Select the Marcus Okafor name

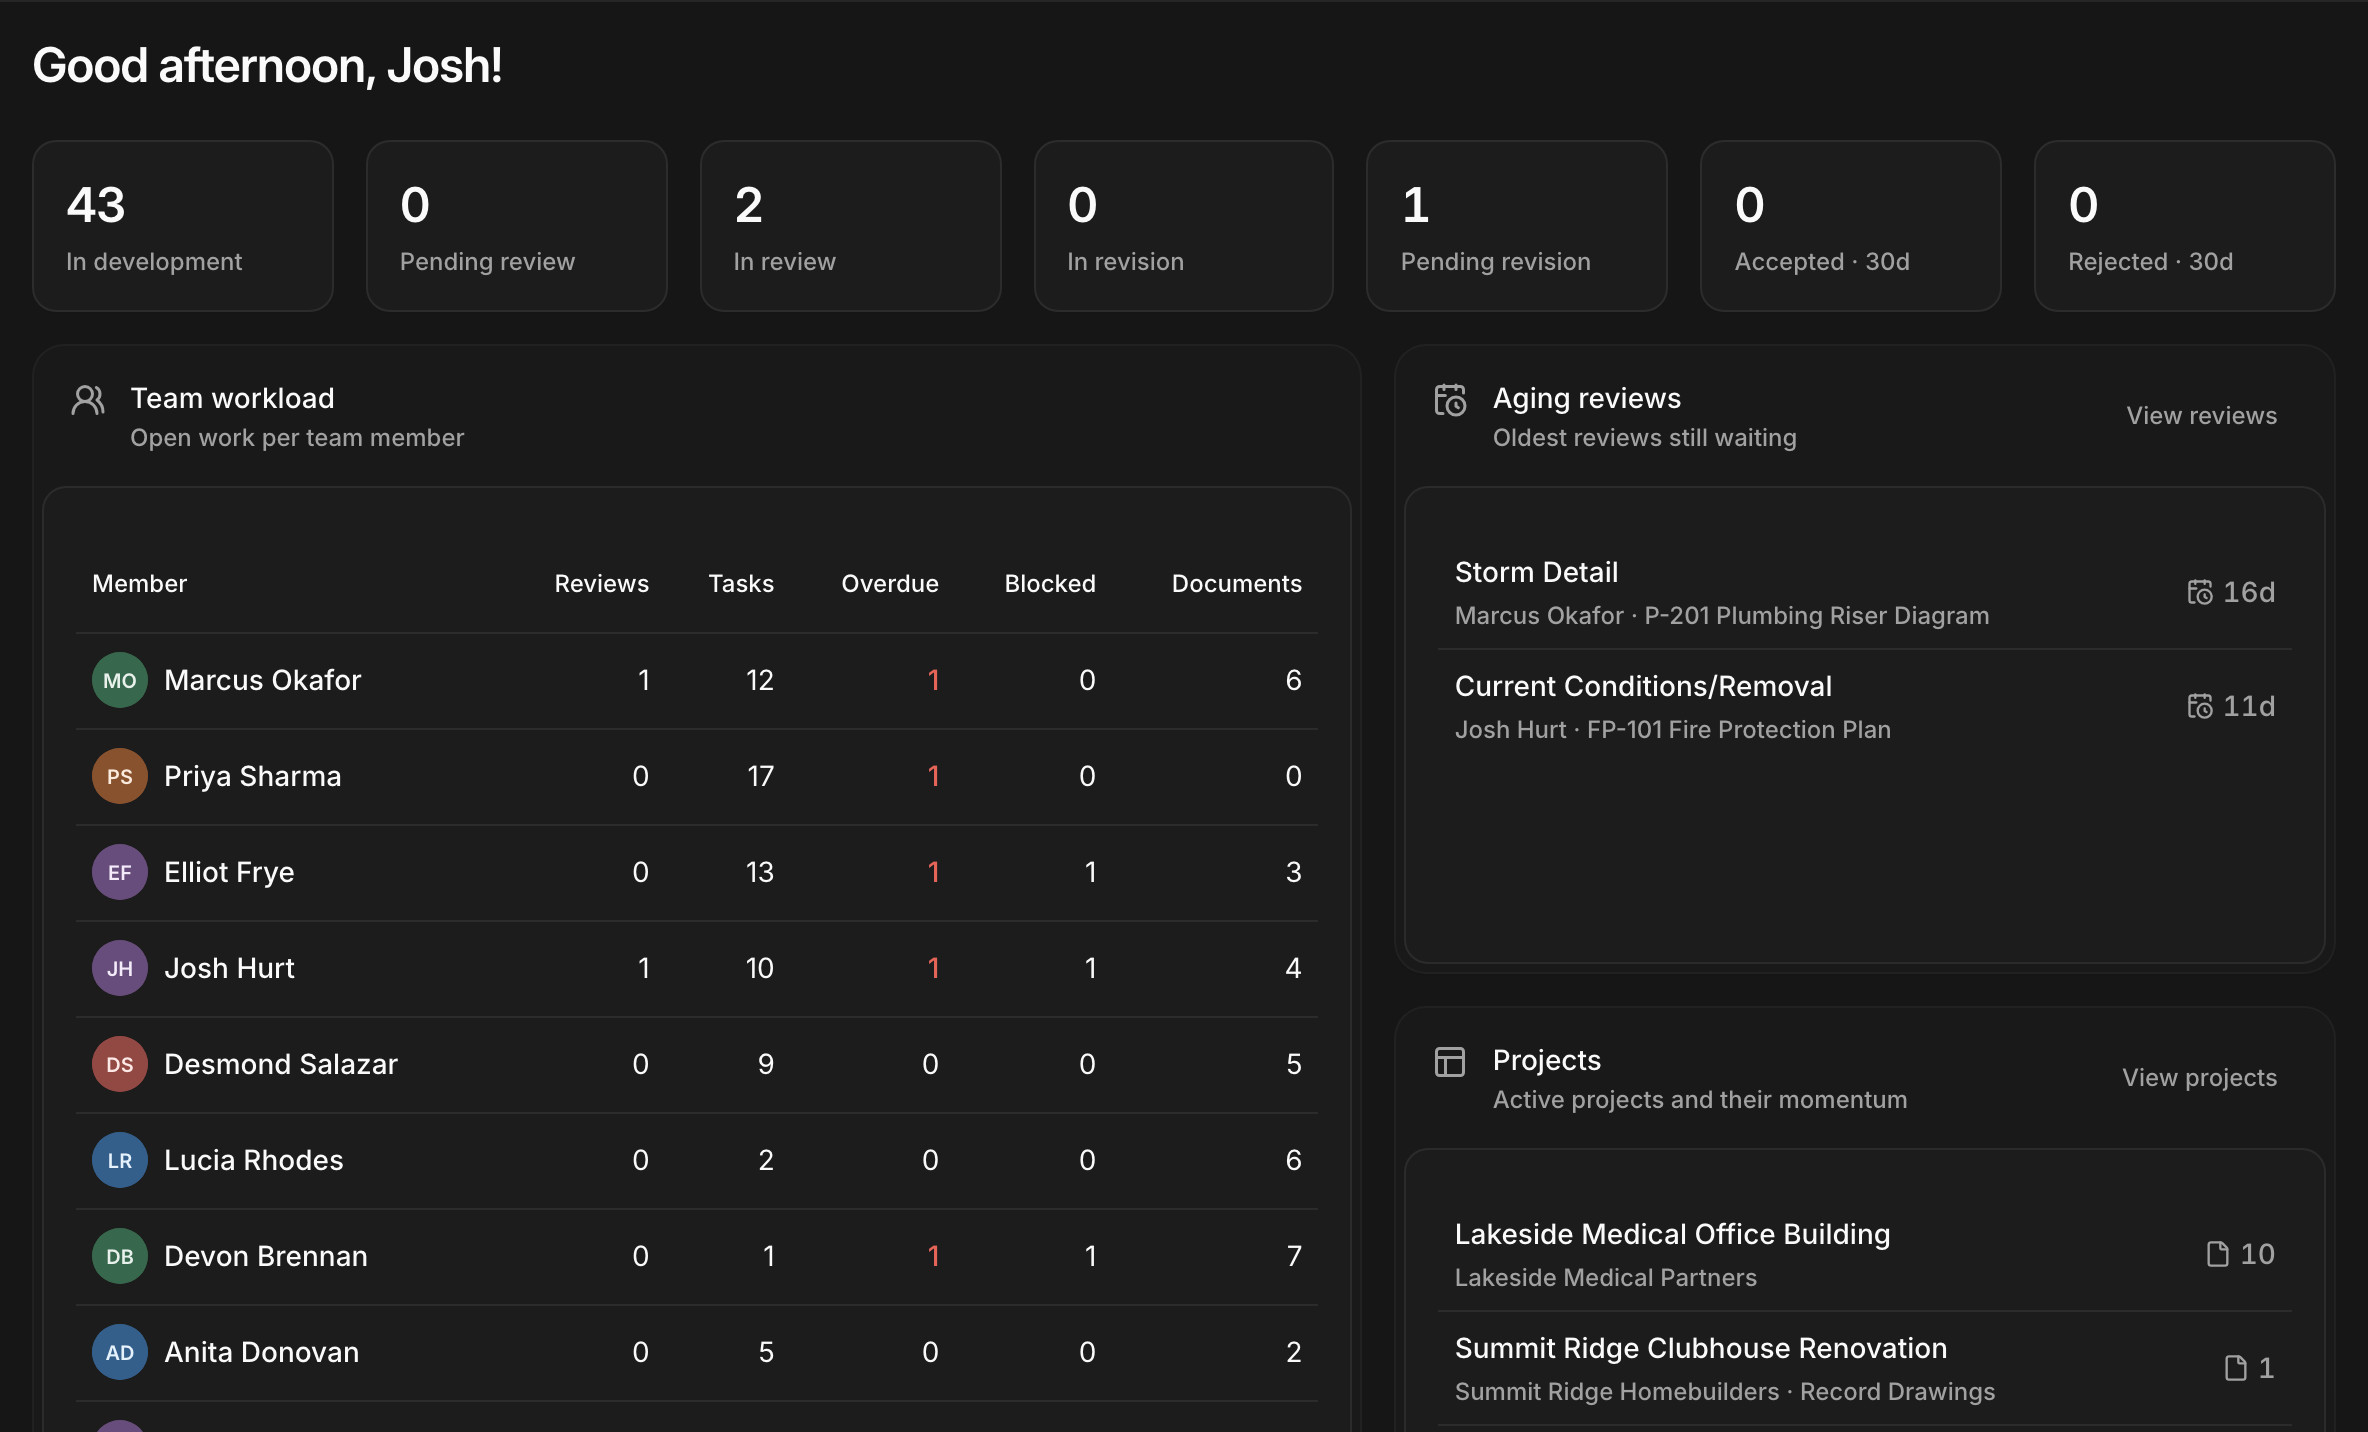click(262, 680)
